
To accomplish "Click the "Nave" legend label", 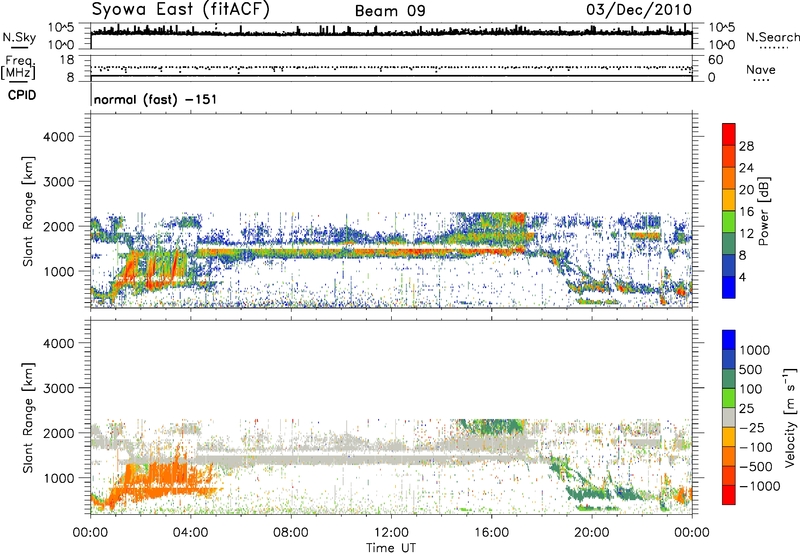I will 761,69.
